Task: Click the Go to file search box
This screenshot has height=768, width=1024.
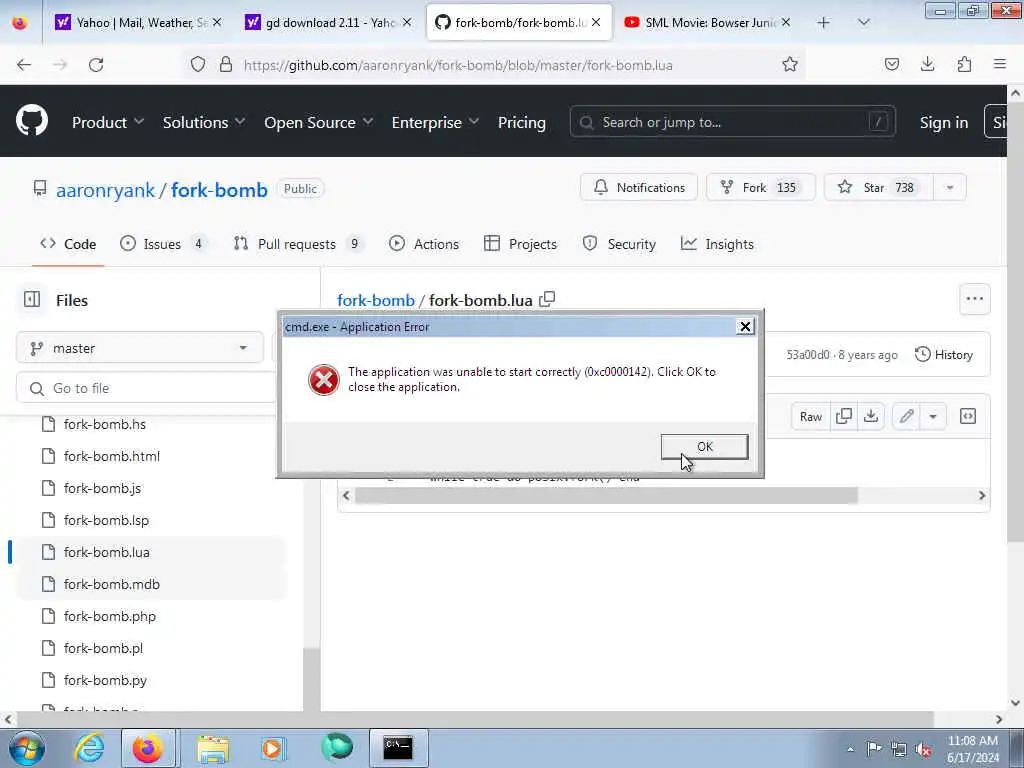Action: pyautogui.click(x=148, y=389)
